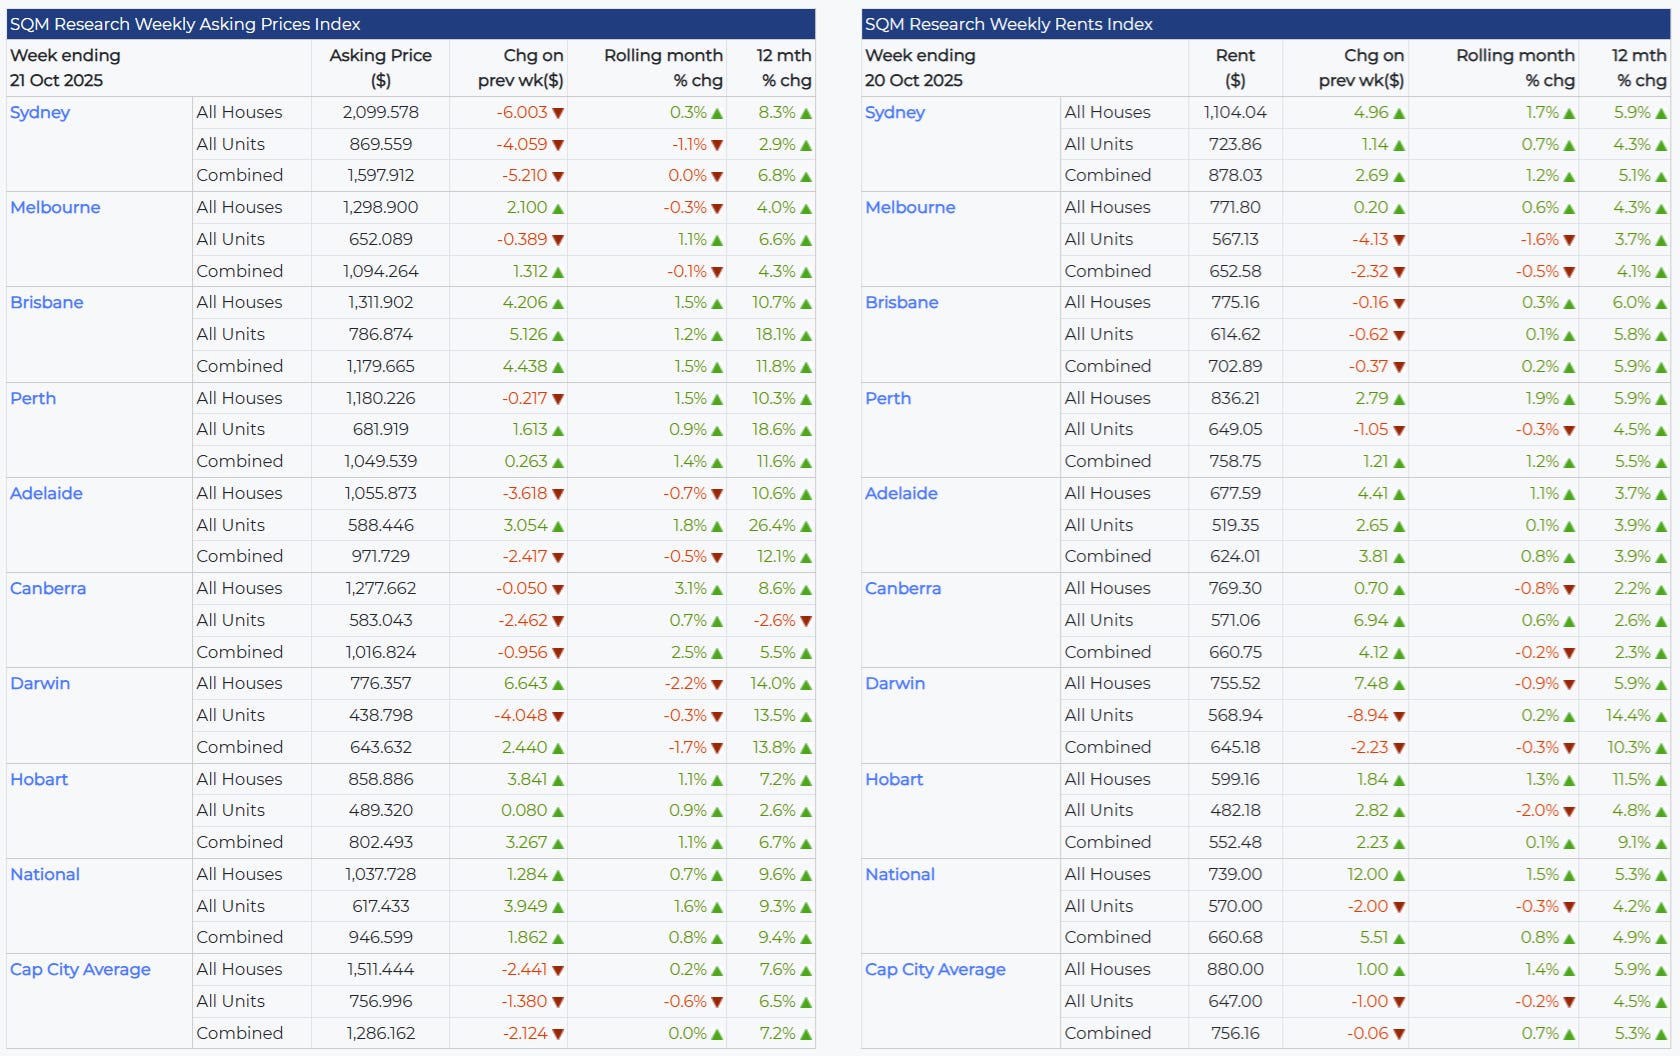Select Melbourne All Houses asking price 1,298.900
This screenshot has height=1056, width=1680.
point(381,208)
